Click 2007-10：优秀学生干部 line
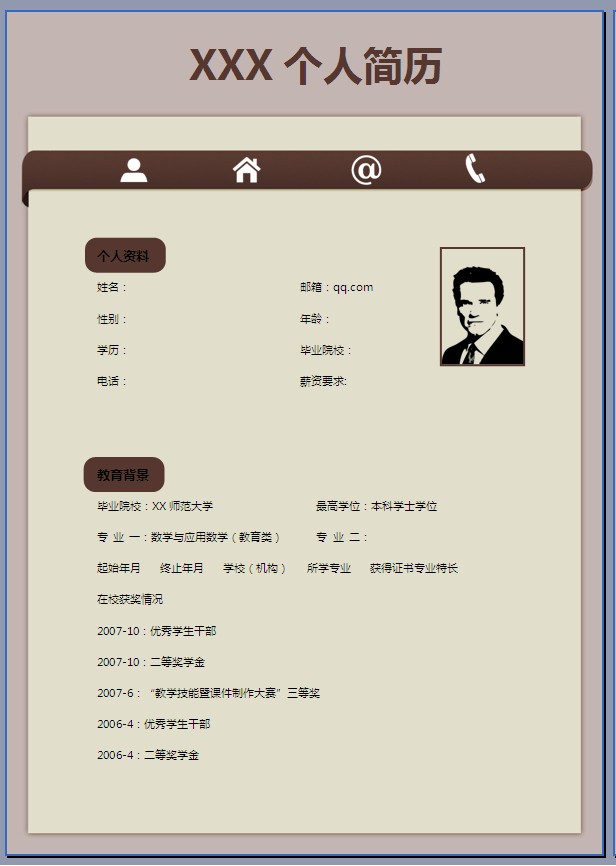Screen dimensions: 616x866 pos(156,631)
